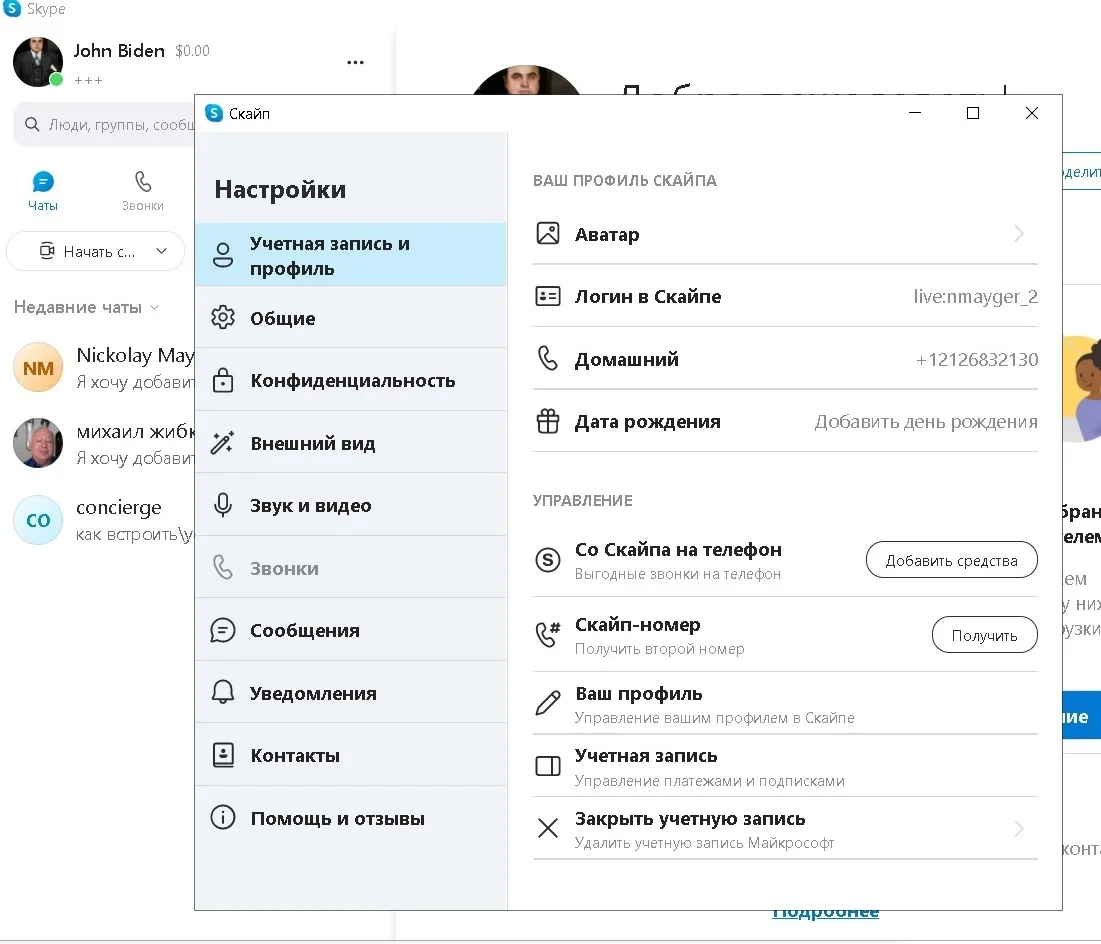Click the lock icon beside Конфиденциальность

(223, 380)
